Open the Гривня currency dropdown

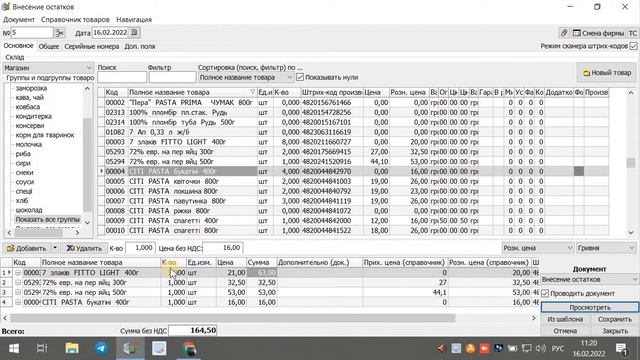[606, 248]
